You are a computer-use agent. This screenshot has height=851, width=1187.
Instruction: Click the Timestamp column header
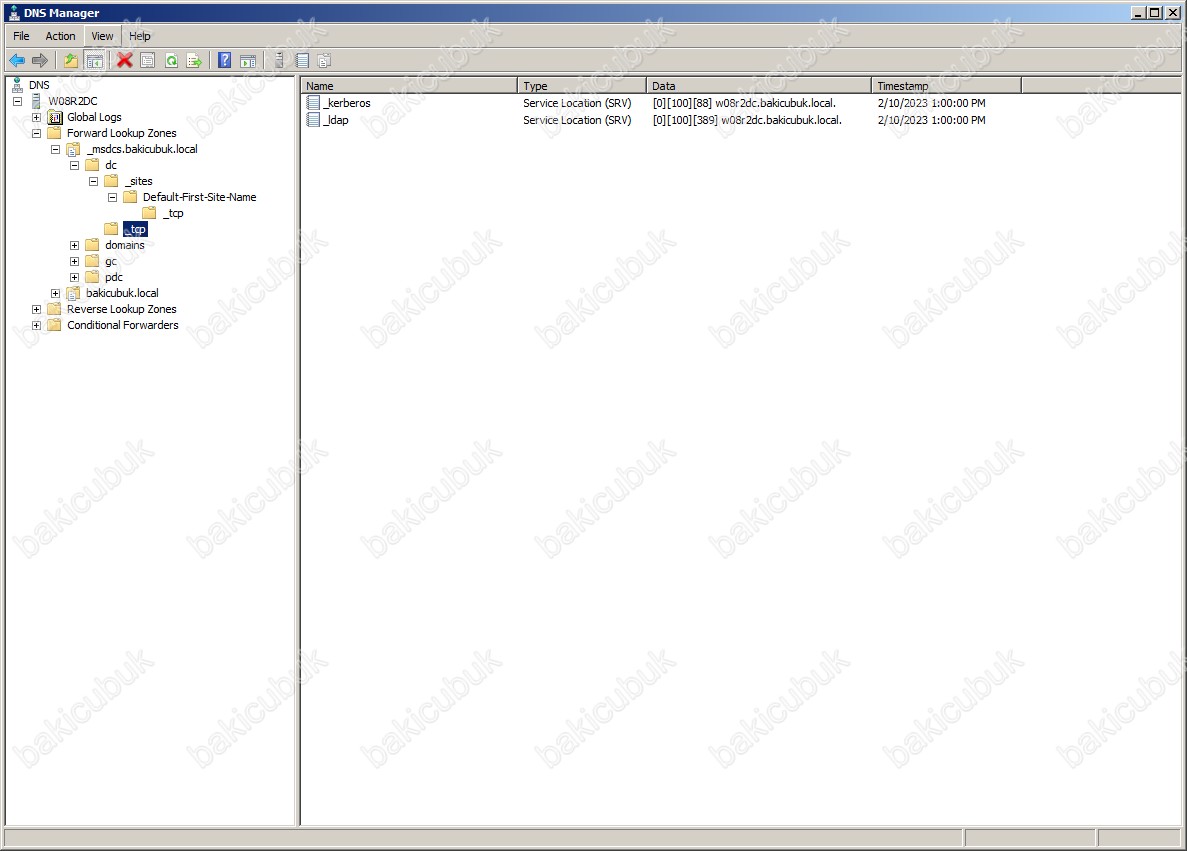945,86
